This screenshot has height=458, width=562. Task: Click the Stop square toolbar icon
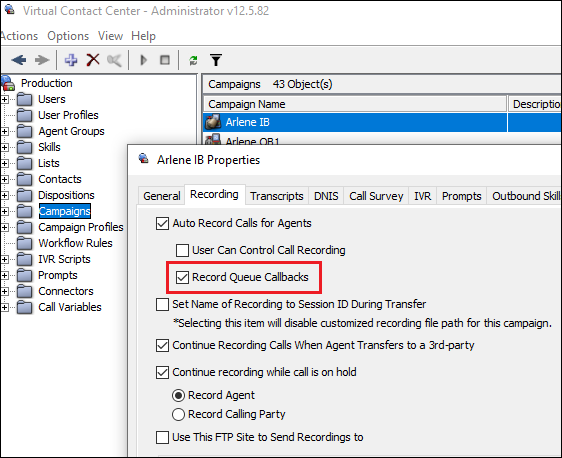(165, 60)
